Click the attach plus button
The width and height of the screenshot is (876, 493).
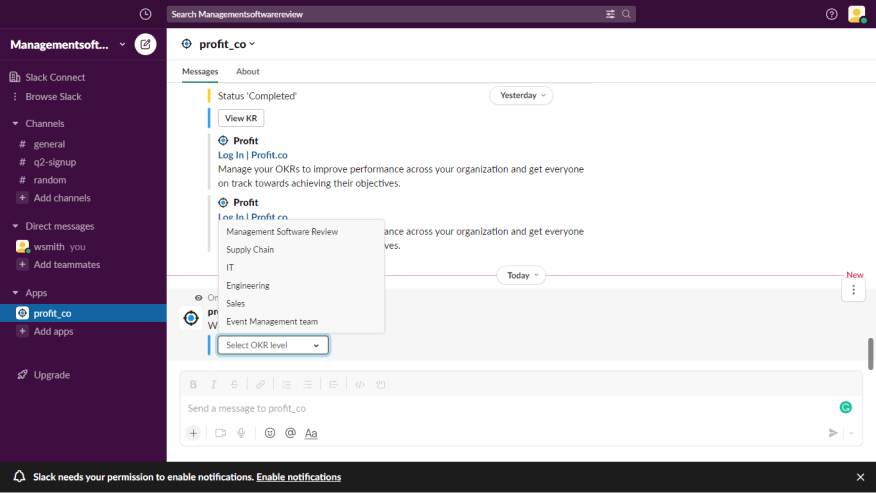tap(193, 433)
